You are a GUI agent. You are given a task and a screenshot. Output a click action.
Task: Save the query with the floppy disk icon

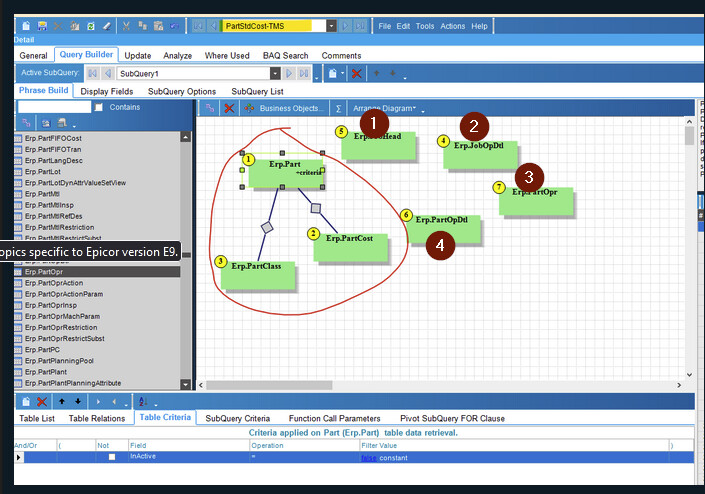(x=42, y=26)
